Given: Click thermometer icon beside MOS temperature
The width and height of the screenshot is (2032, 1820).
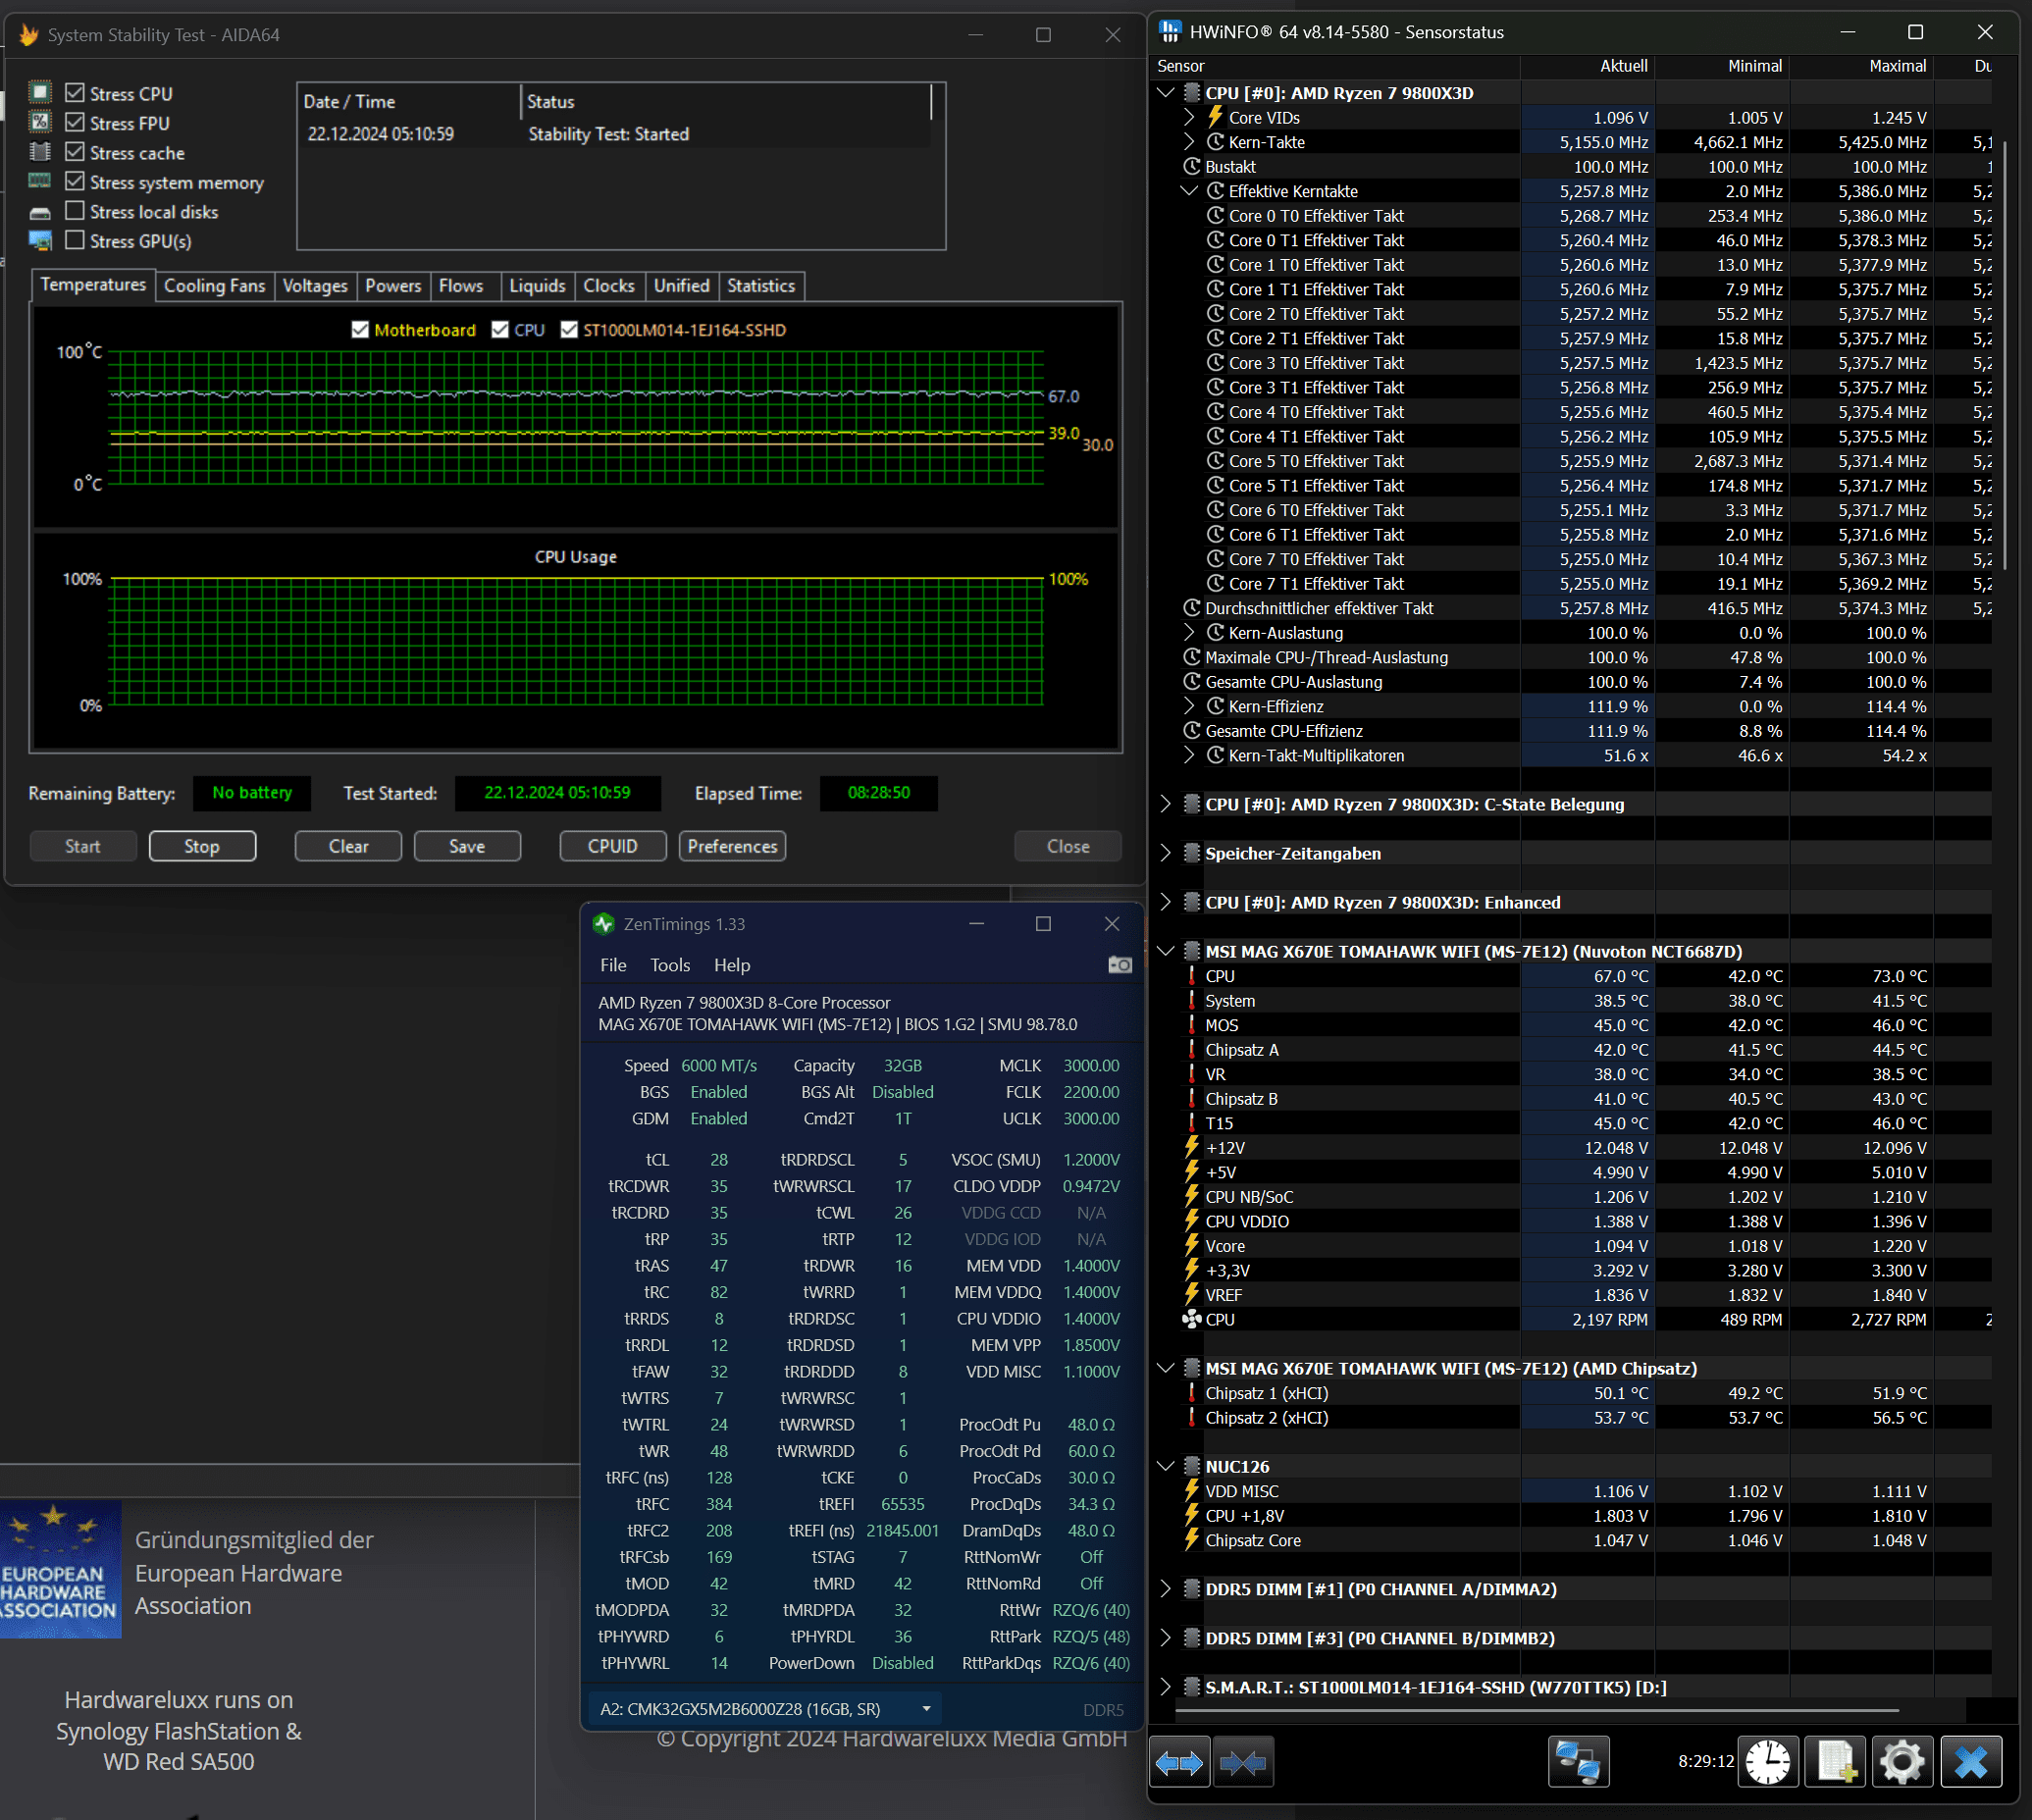Looking at the screenshot, I should coord(1192,1025).
